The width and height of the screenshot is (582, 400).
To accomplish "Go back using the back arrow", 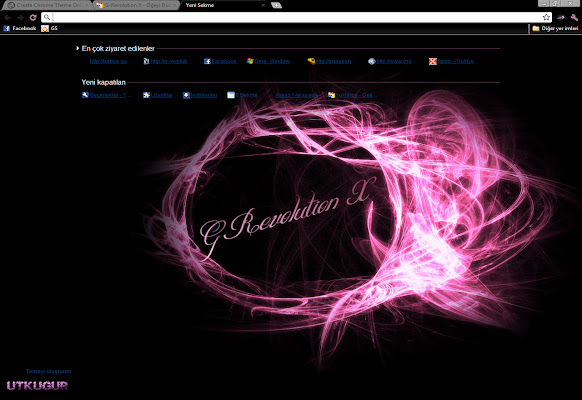I will [x=7, y=17].
